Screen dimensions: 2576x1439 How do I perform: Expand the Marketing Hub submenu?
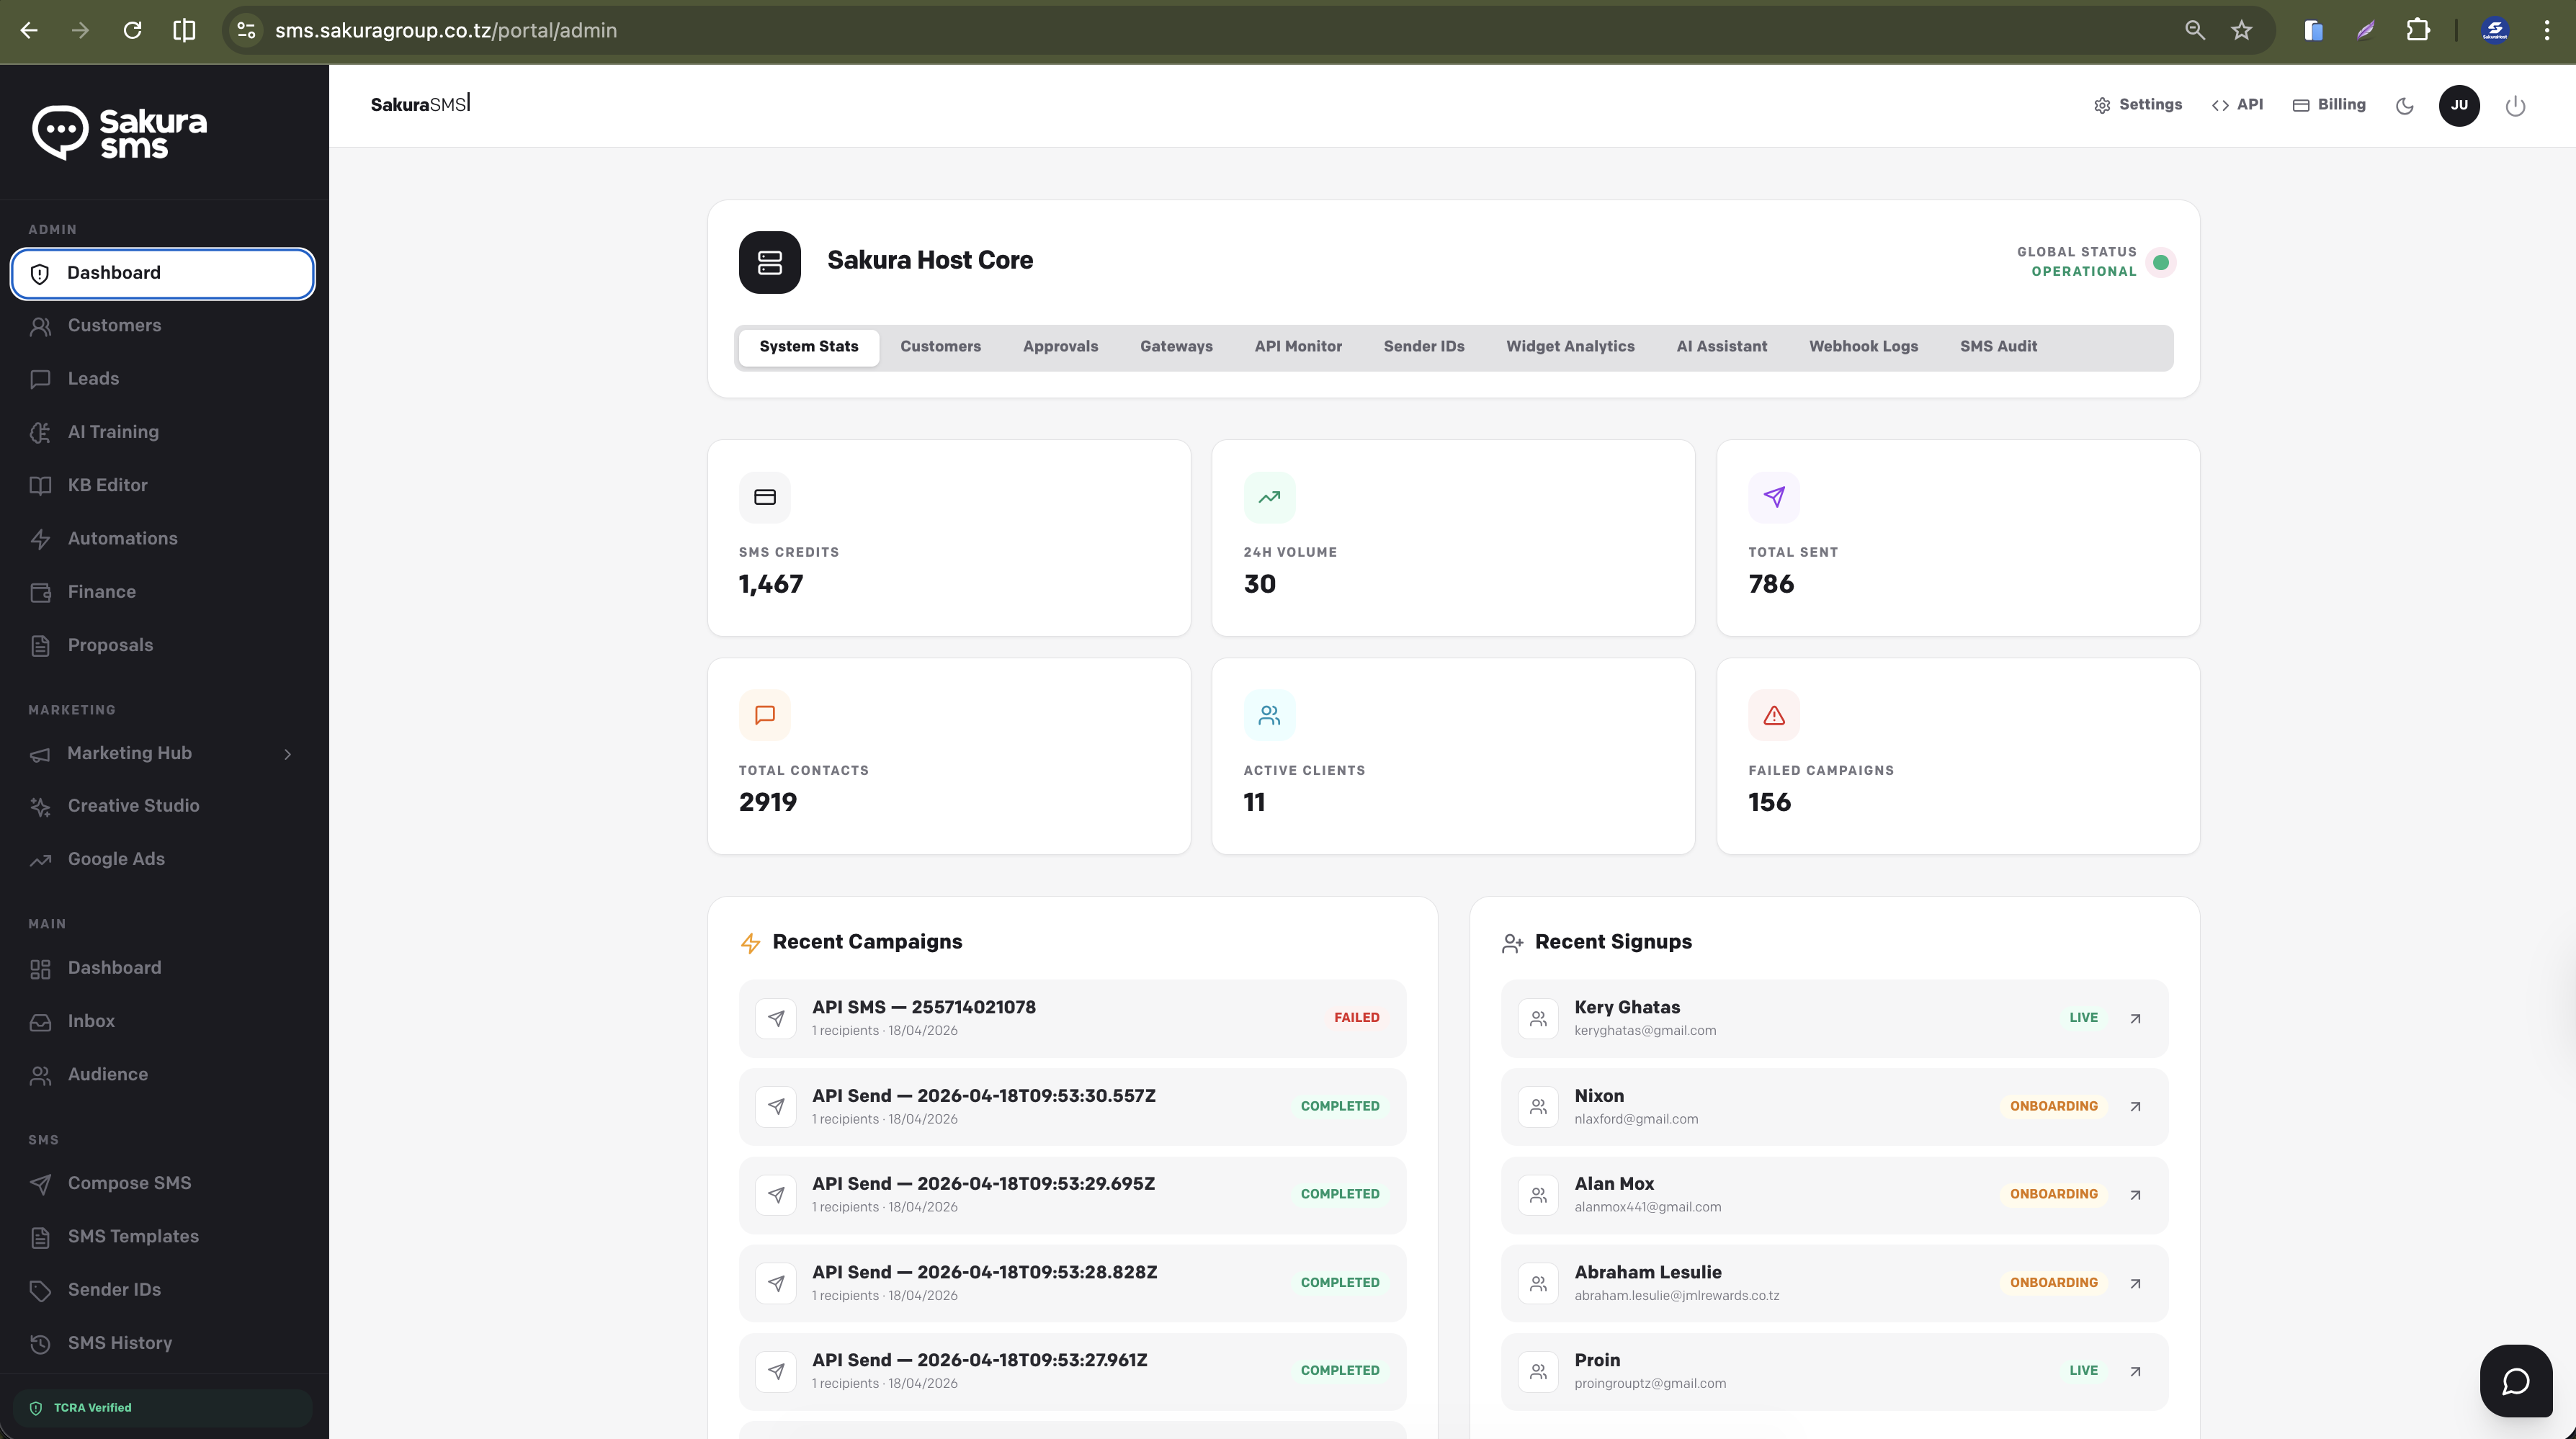[288, 754]
